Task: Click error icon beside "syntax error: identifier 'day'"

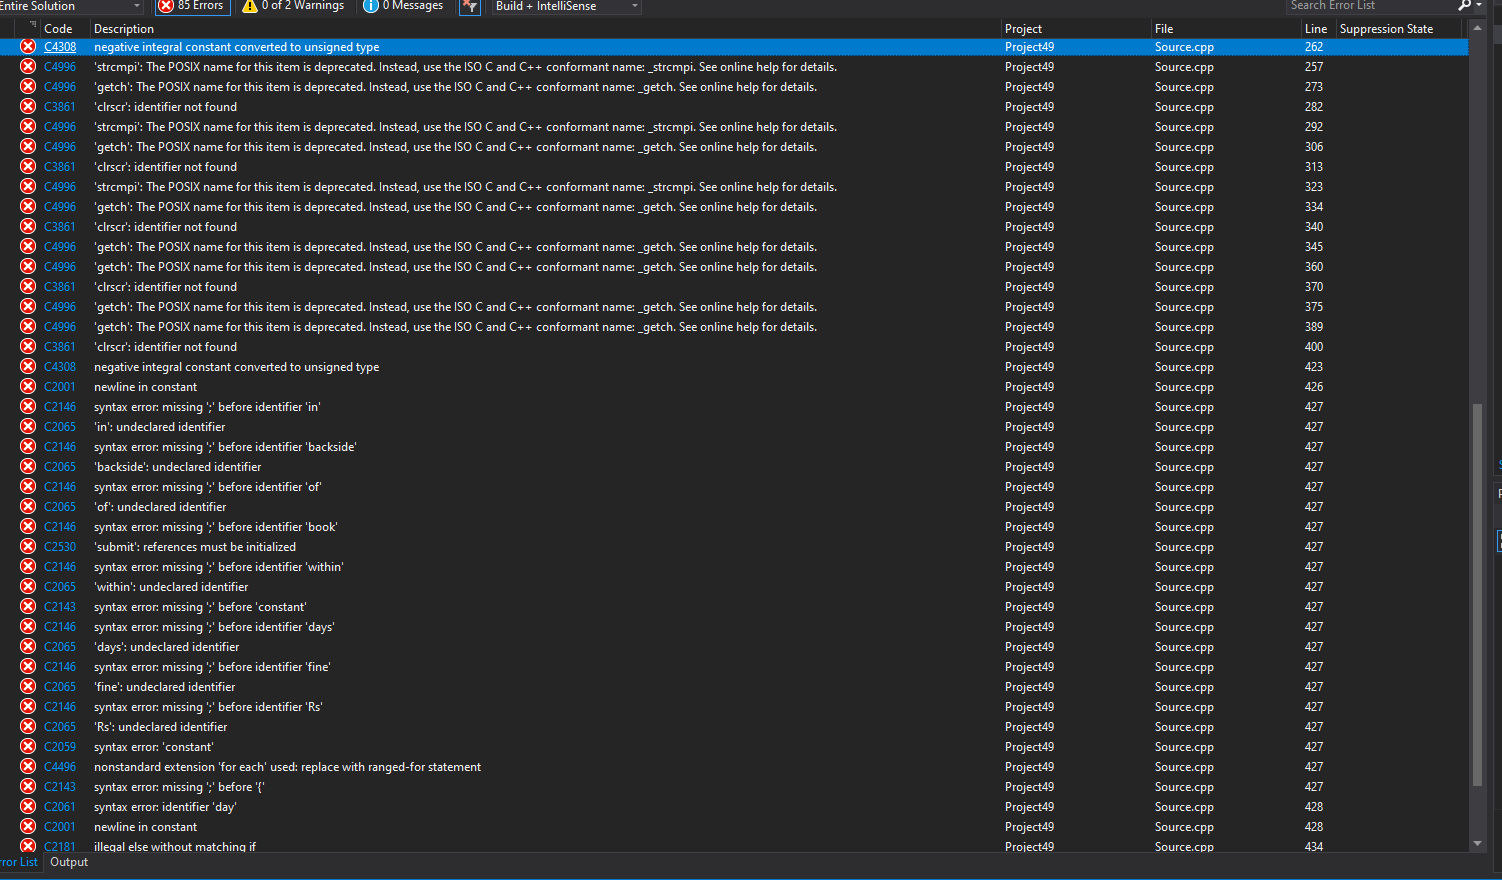Action: [28, 807]
